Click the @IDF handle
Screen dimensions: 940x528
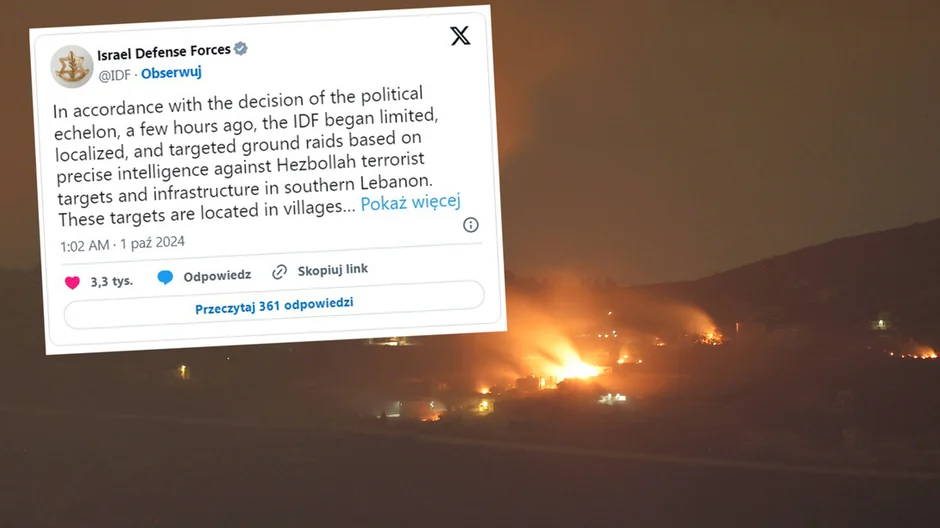[115, 75]
